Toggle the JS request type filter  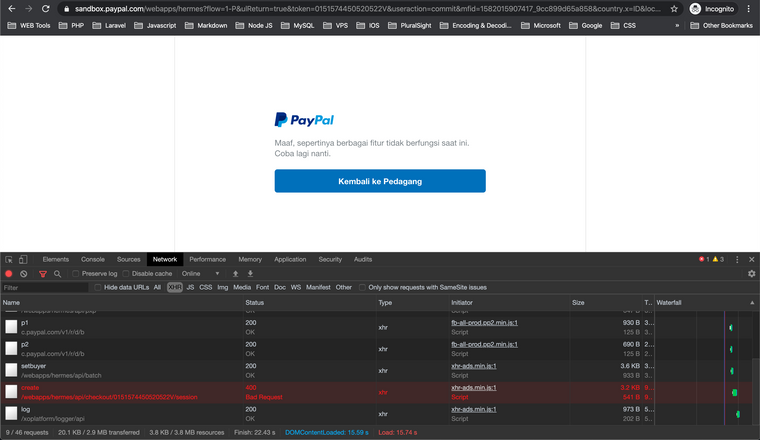(x=190, y=287)
